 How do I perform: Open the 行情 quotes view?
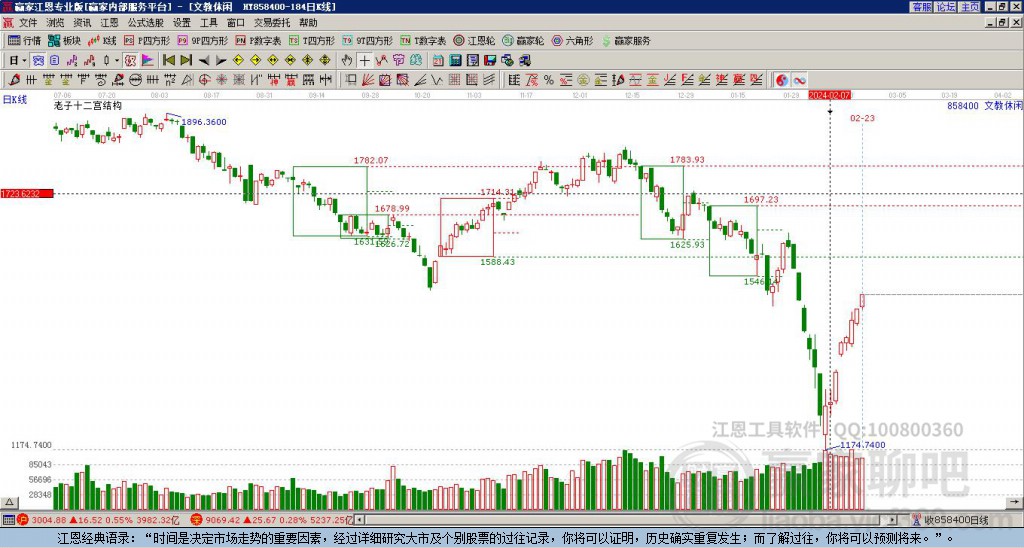(25, 40)
